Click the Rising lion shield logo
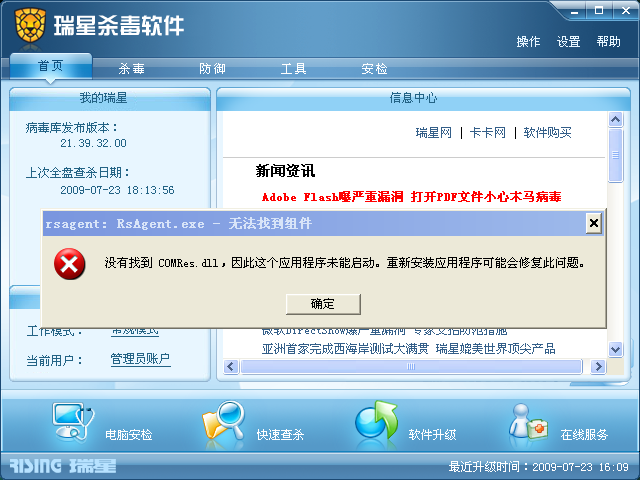The height and width of the screenshot is (480, 640). coord(30,25)
